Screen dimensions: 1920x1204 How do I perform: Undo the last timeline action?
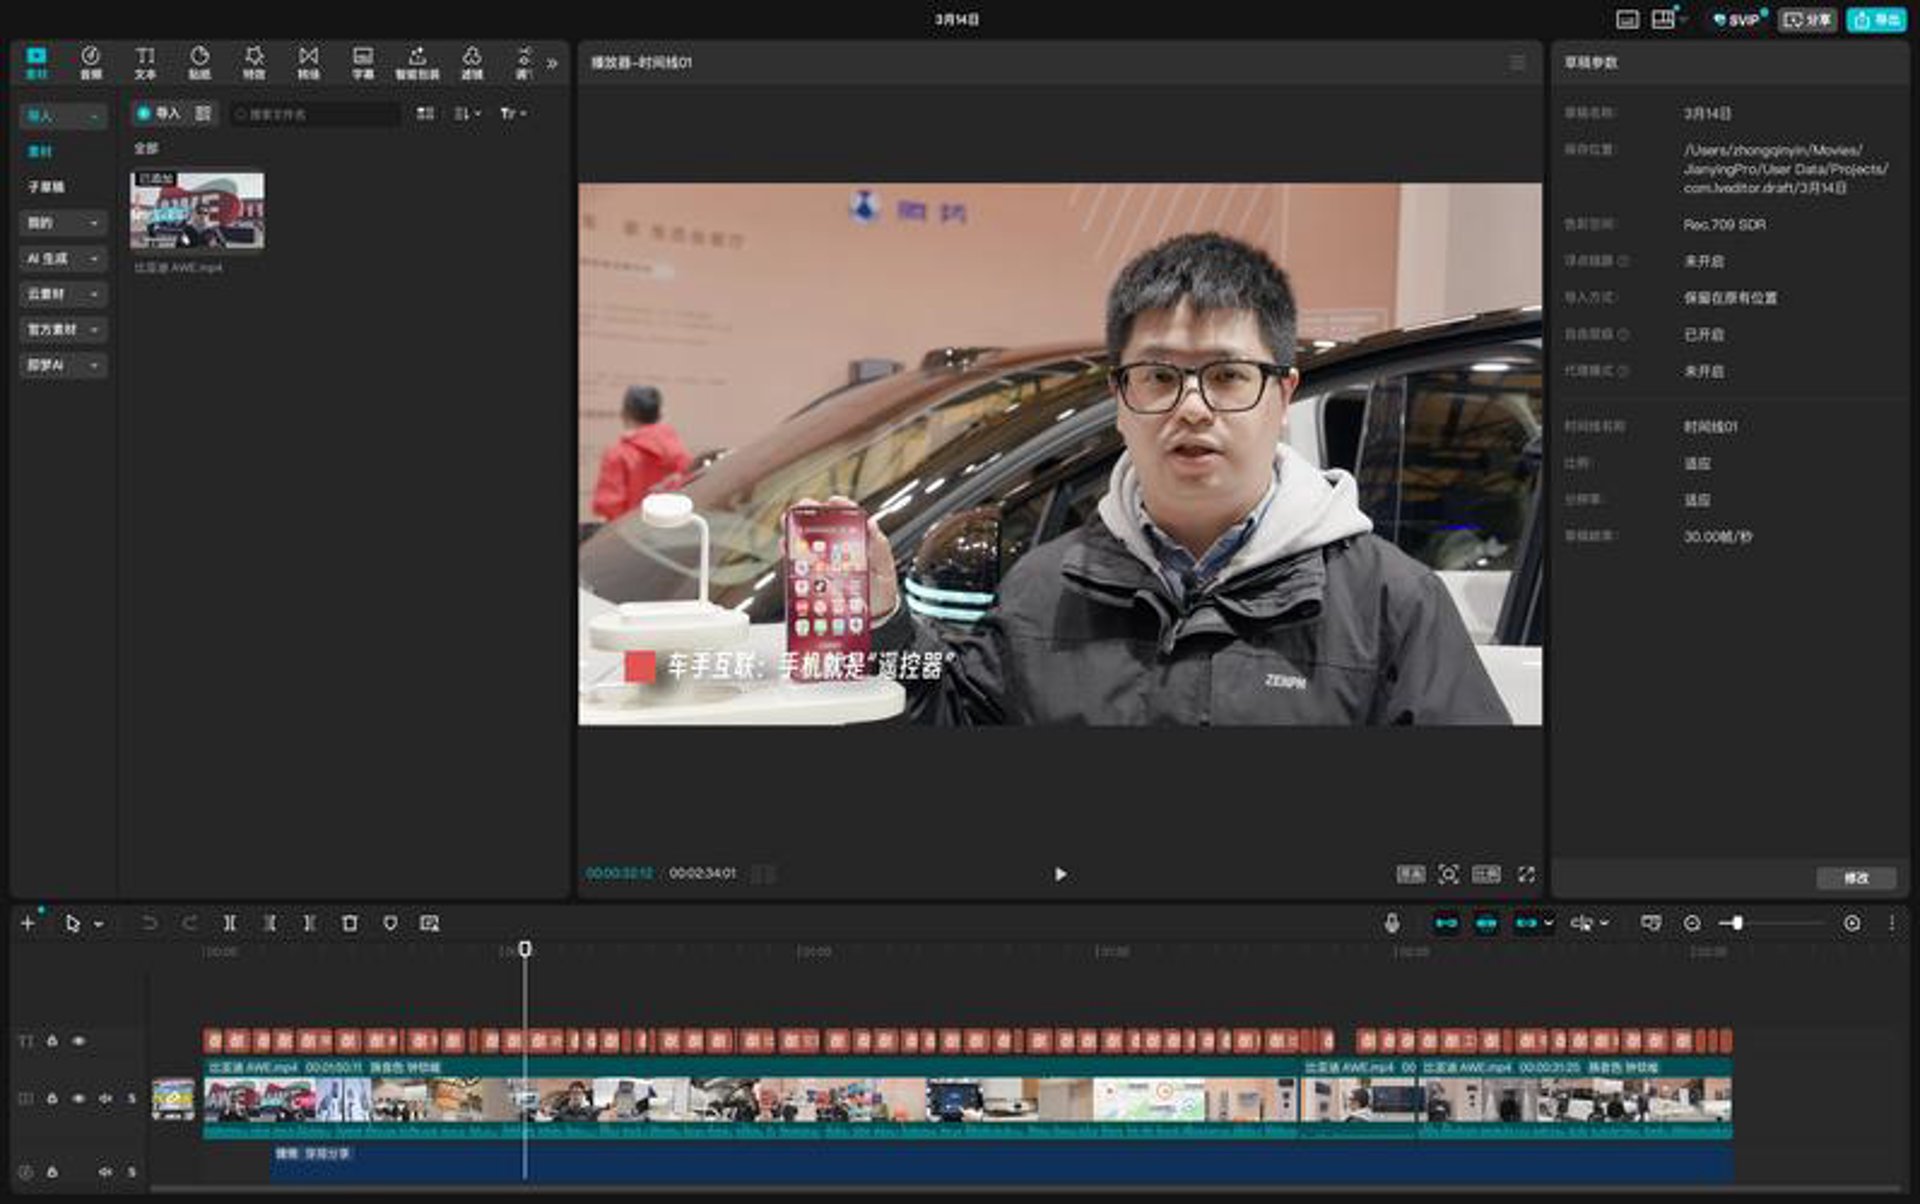click(x=149, y=923)
